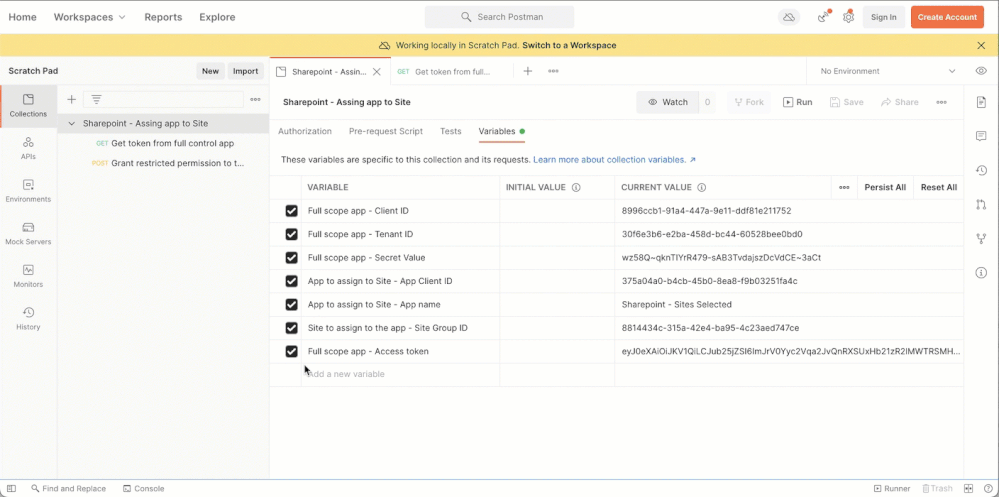Open Explore in top navigation
Viewport: 999px width, 497px height.
[217, 17]
